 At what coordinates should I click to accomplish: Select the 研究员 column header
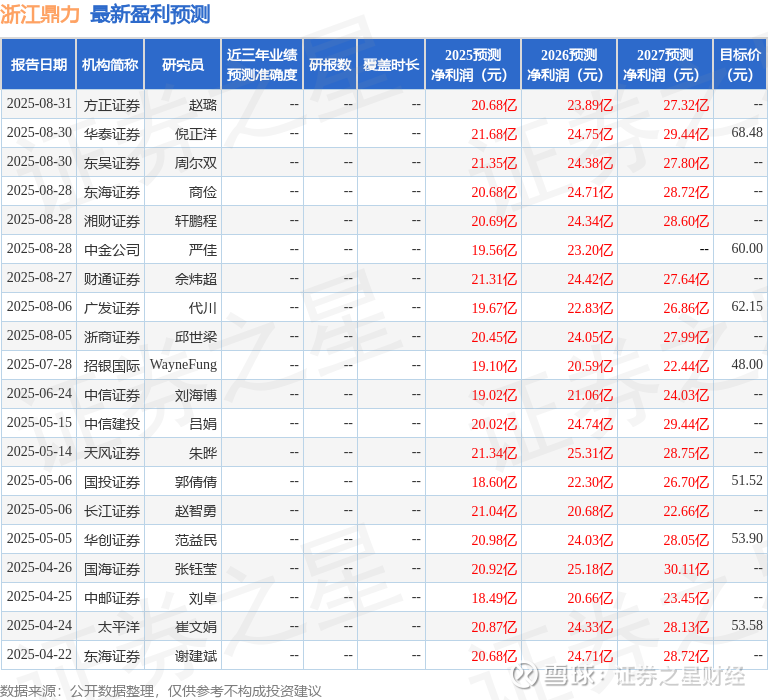pos(183,65)
